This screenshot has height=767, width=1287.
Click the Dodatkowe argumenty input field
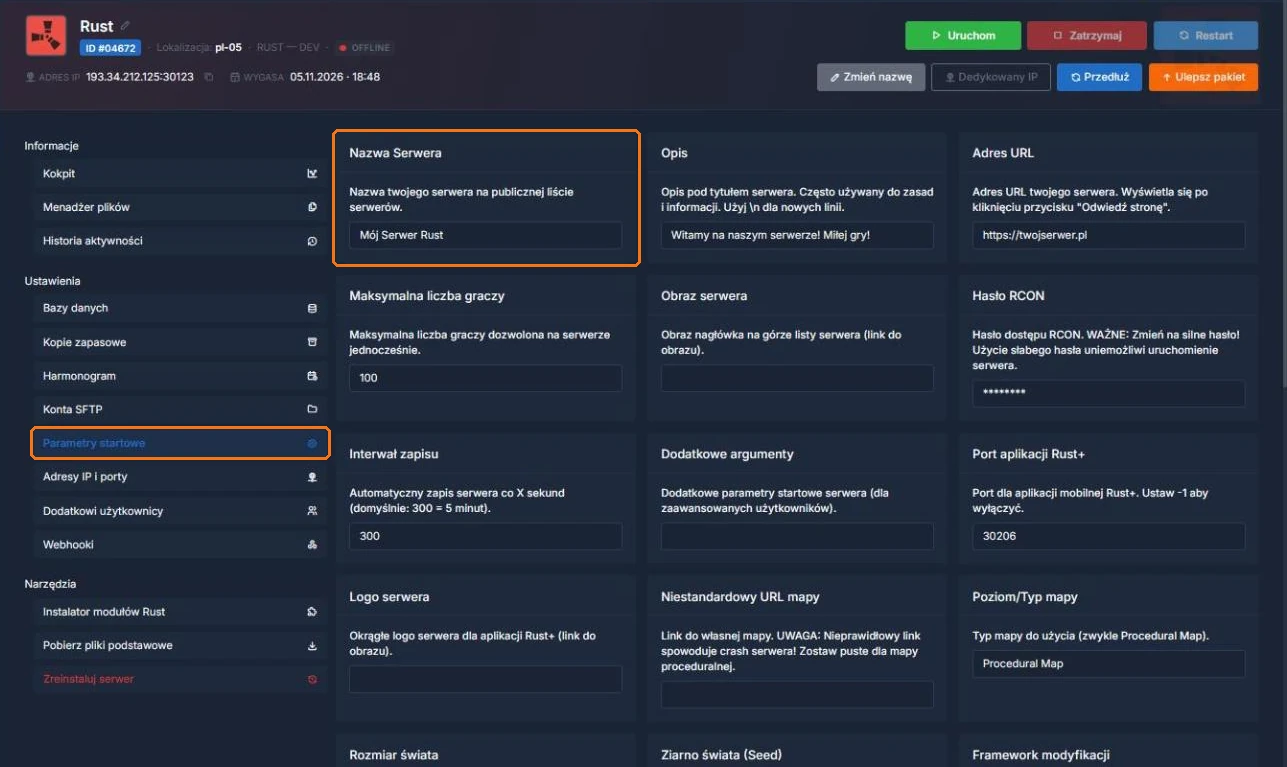click(x=797, y=536)
